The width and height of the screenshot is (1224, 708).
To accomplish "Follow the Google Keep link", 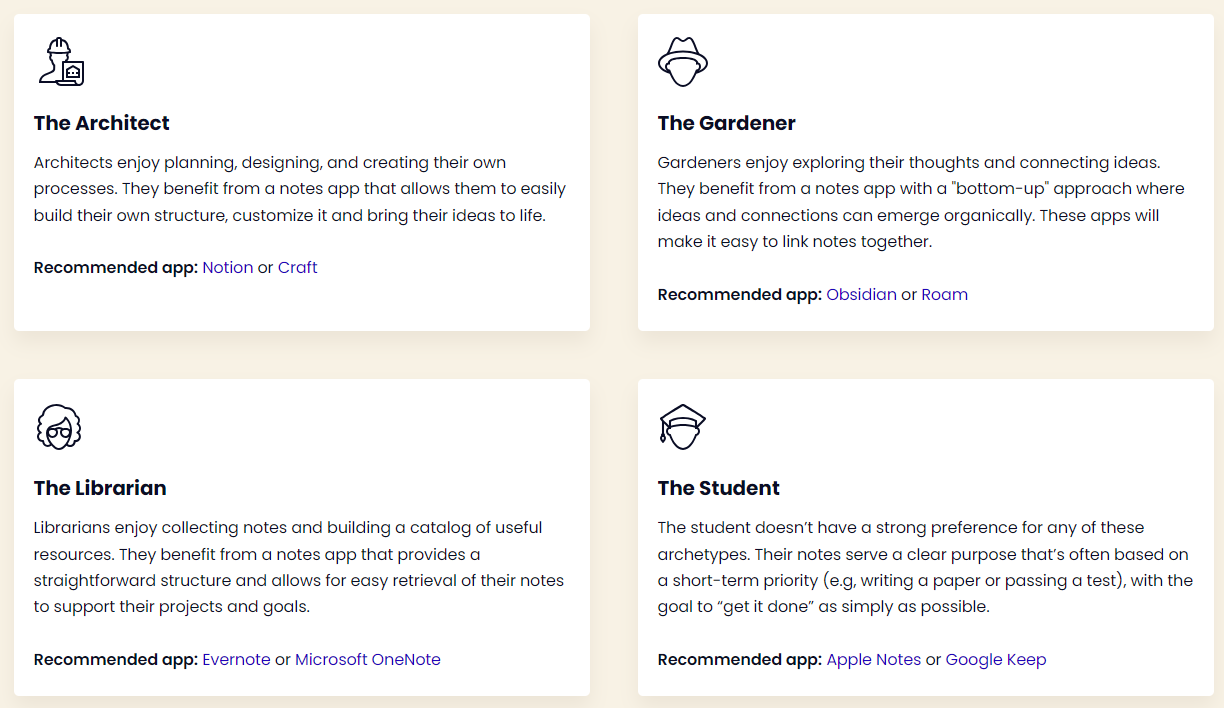I will tap(995, 660).
